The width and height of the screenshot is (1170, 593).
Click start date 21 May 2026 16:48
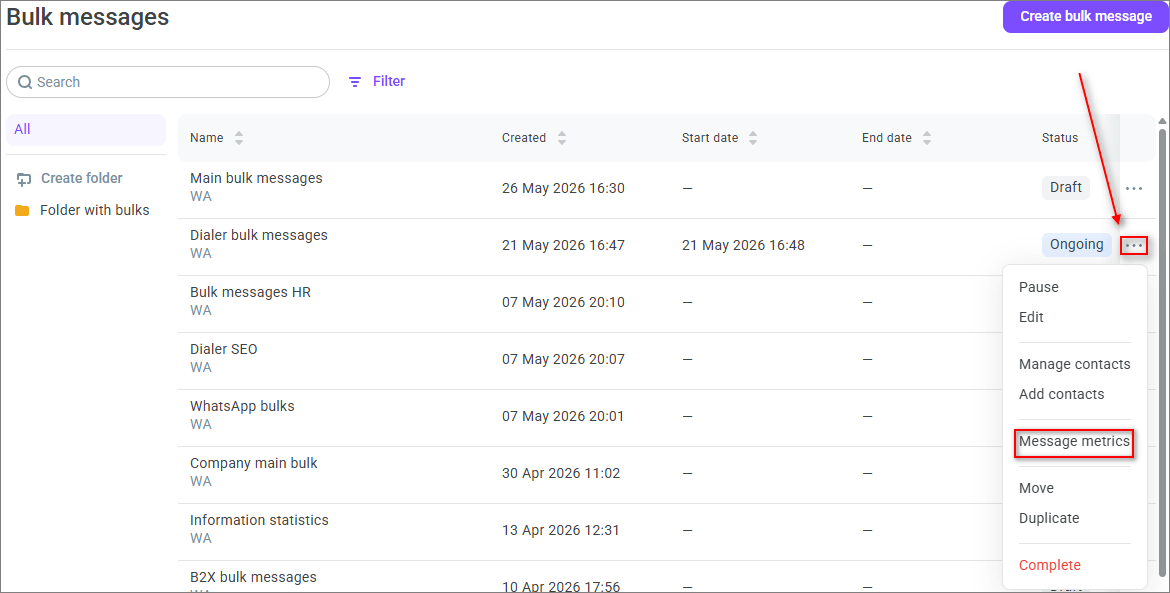point(743,245)
